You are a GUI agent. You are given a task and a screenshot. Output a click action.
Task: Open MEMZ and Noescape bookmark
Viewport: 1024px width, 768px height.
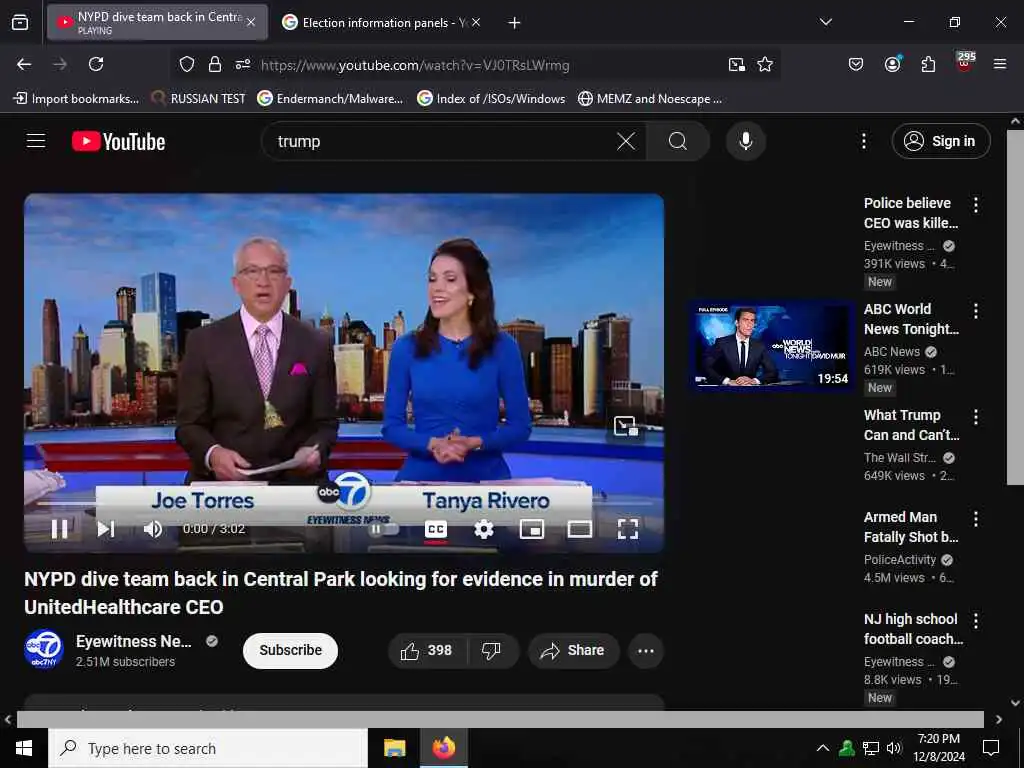(650, 99)
